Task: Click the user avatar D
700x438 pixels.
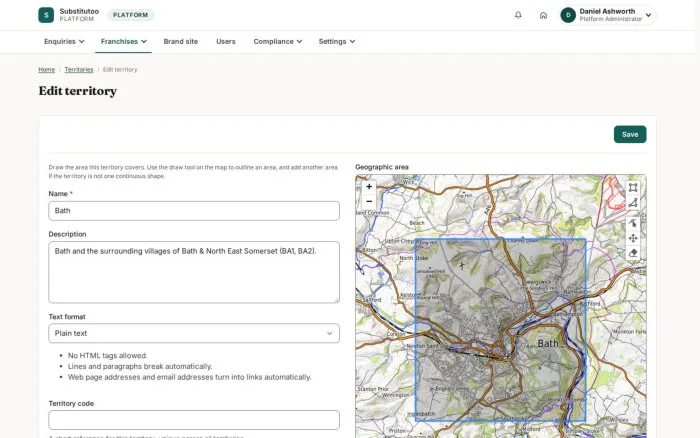Action: [568, 15]
